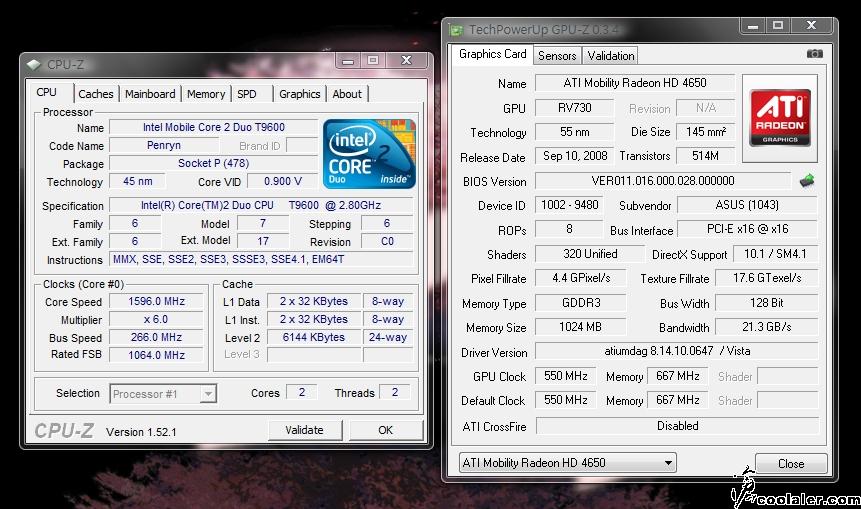This screenshot has height=509, width=861.
Task: Click the GPU-Z screenshot camera icon
Action: pos(814,53)
